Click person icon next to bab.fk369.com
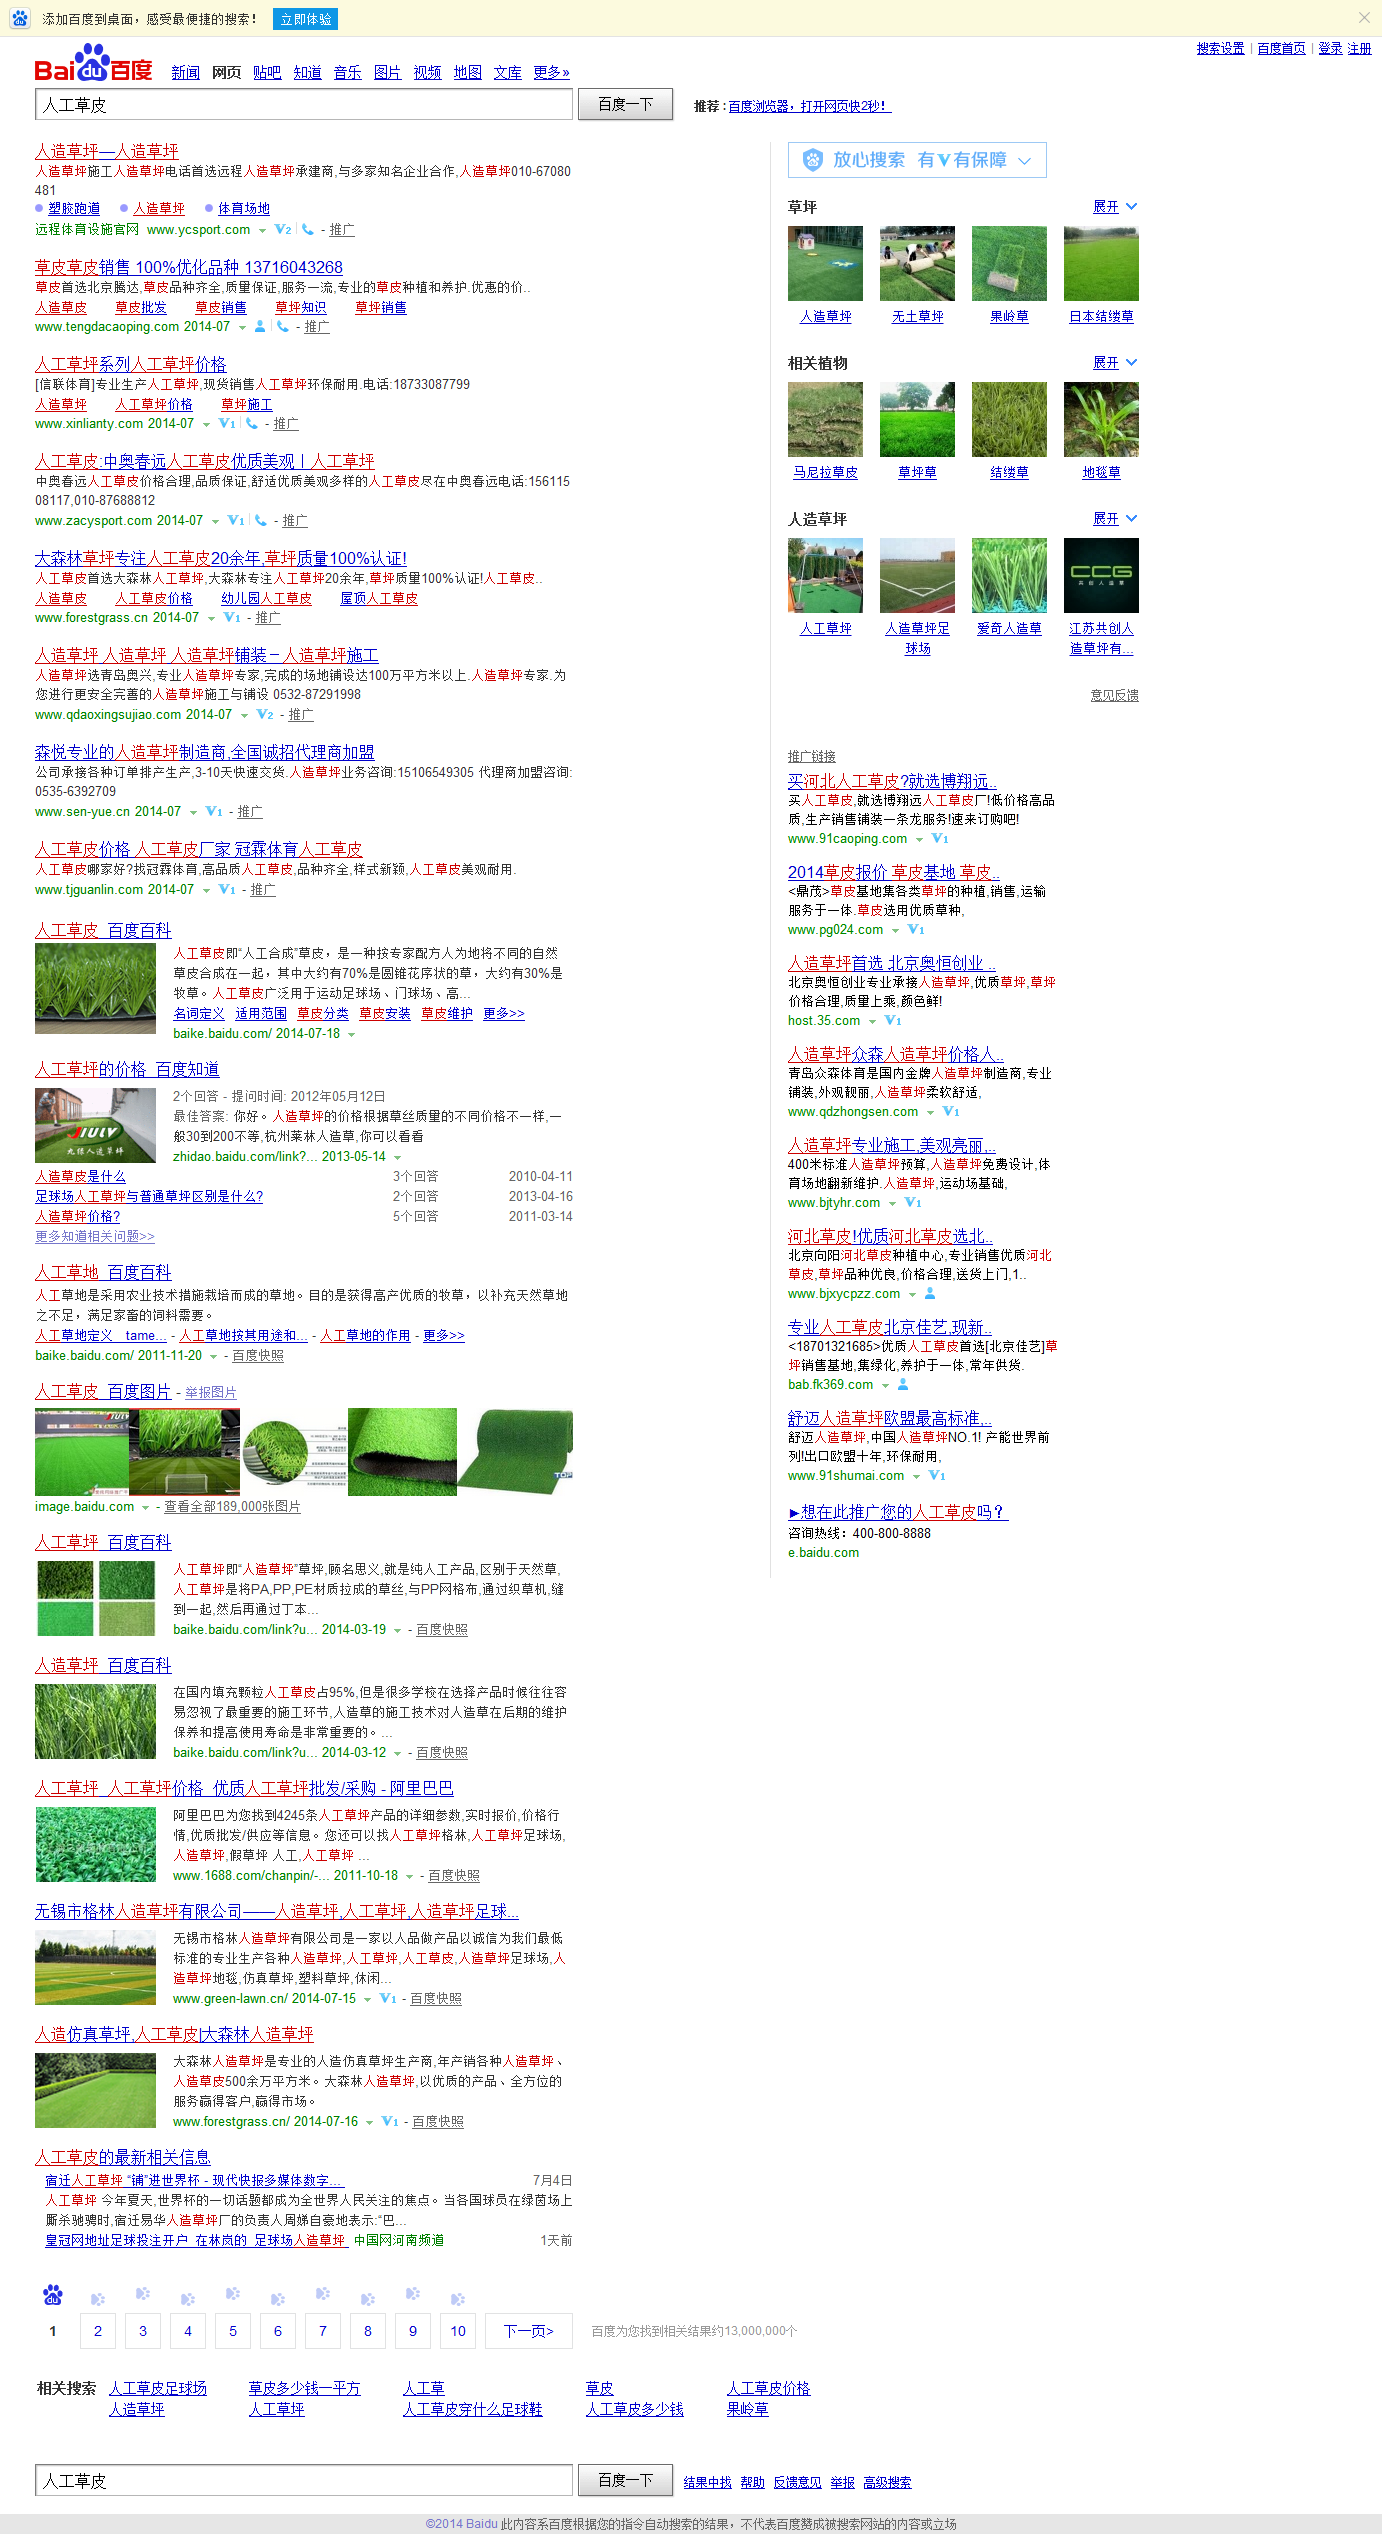Viewport: 1382px width, 2534px height. click(x=903, y=1385)
